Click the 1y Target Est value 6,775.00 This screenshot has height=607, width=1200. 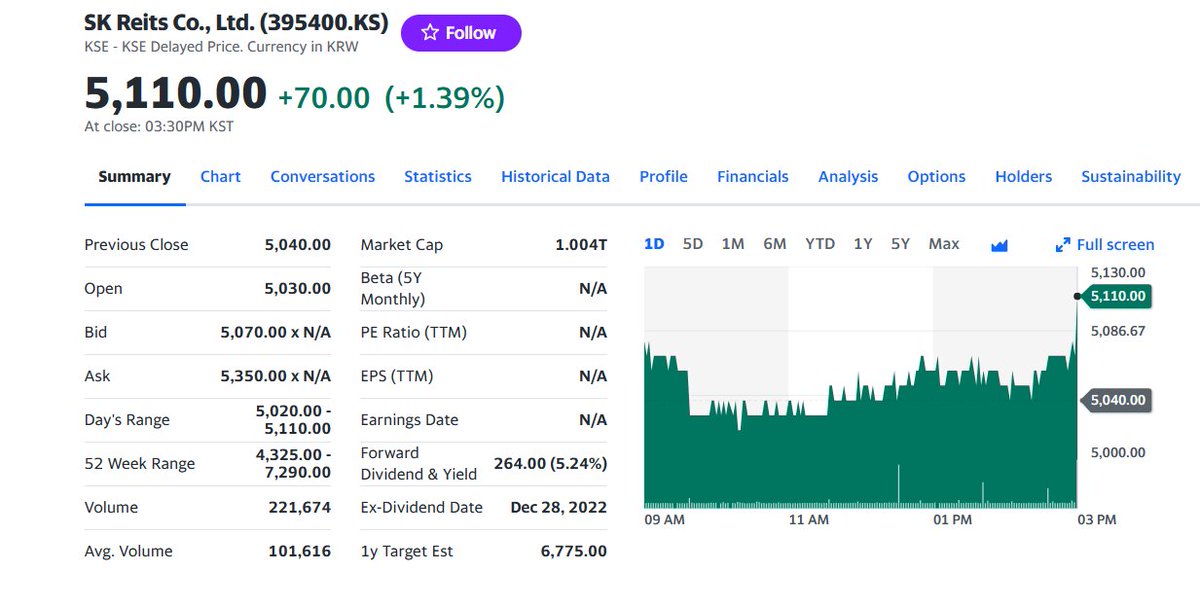click(573, 551)
